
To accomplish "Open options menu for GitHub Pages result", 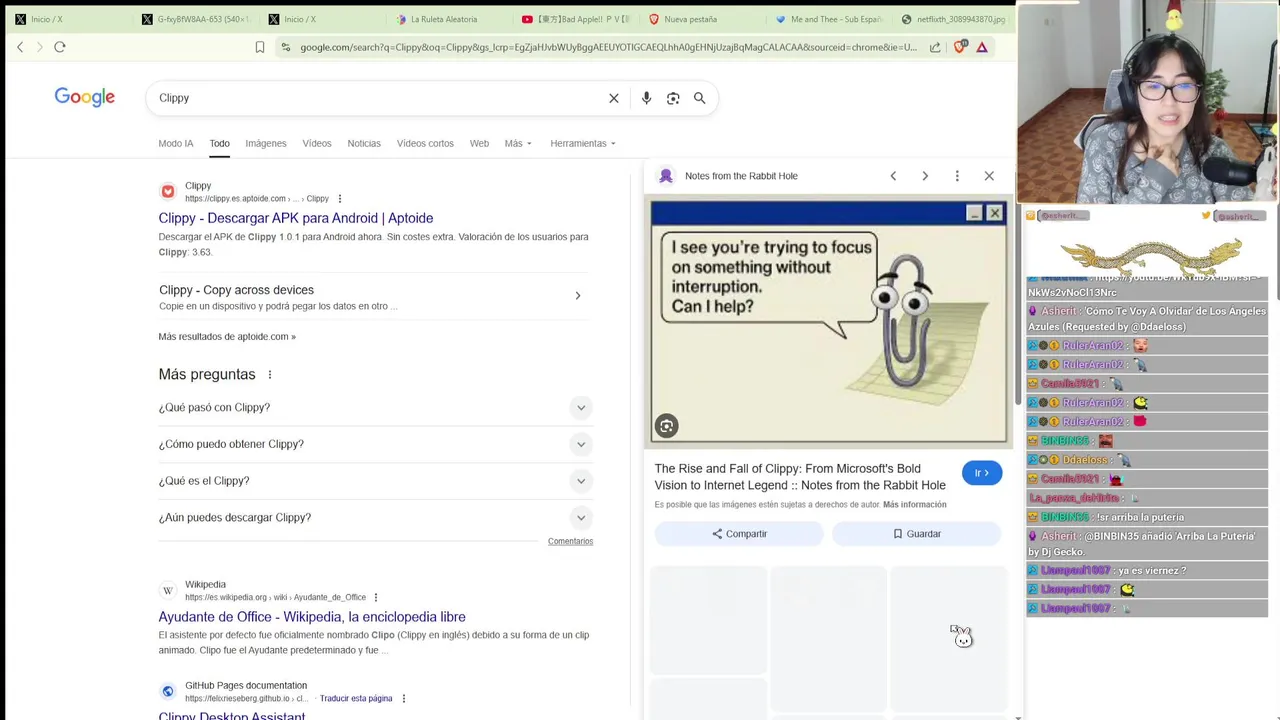I will (404, 698).
